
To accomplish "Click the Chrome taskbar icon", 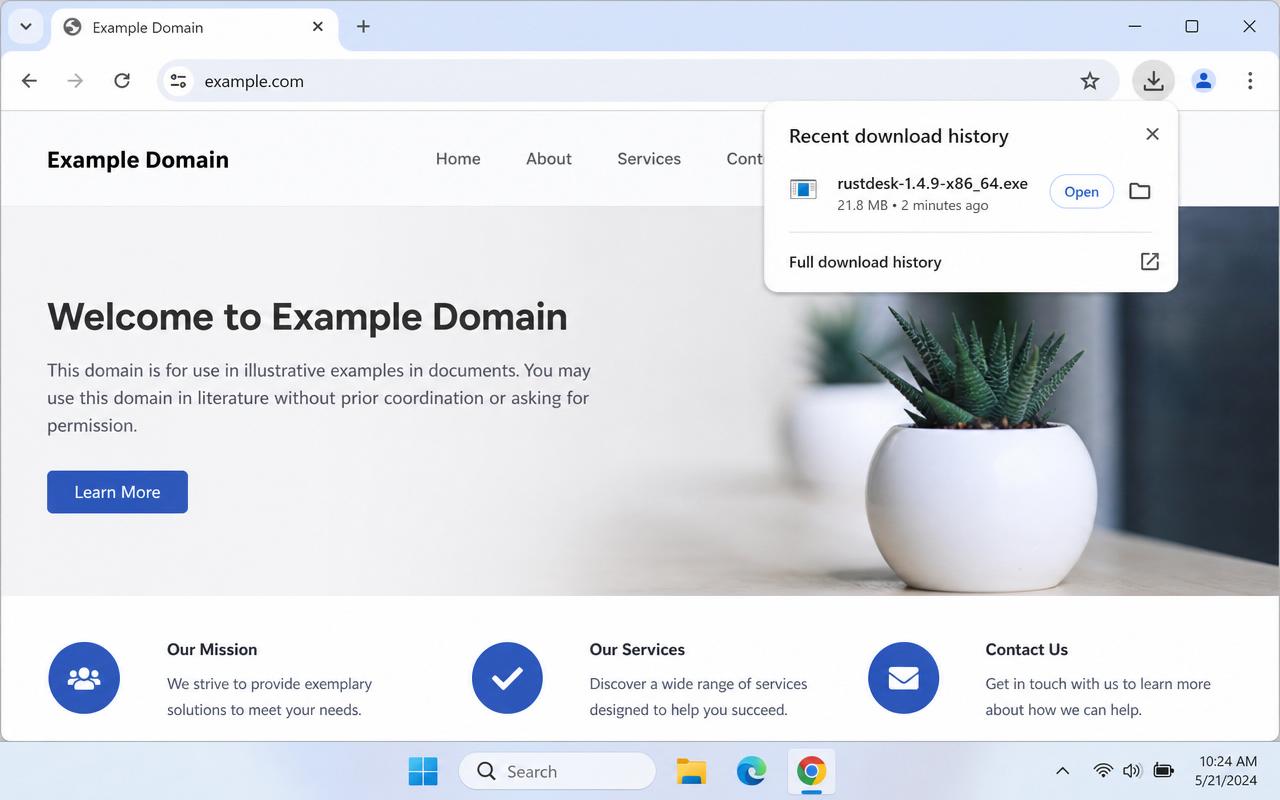I will click(x=811, y=771).
